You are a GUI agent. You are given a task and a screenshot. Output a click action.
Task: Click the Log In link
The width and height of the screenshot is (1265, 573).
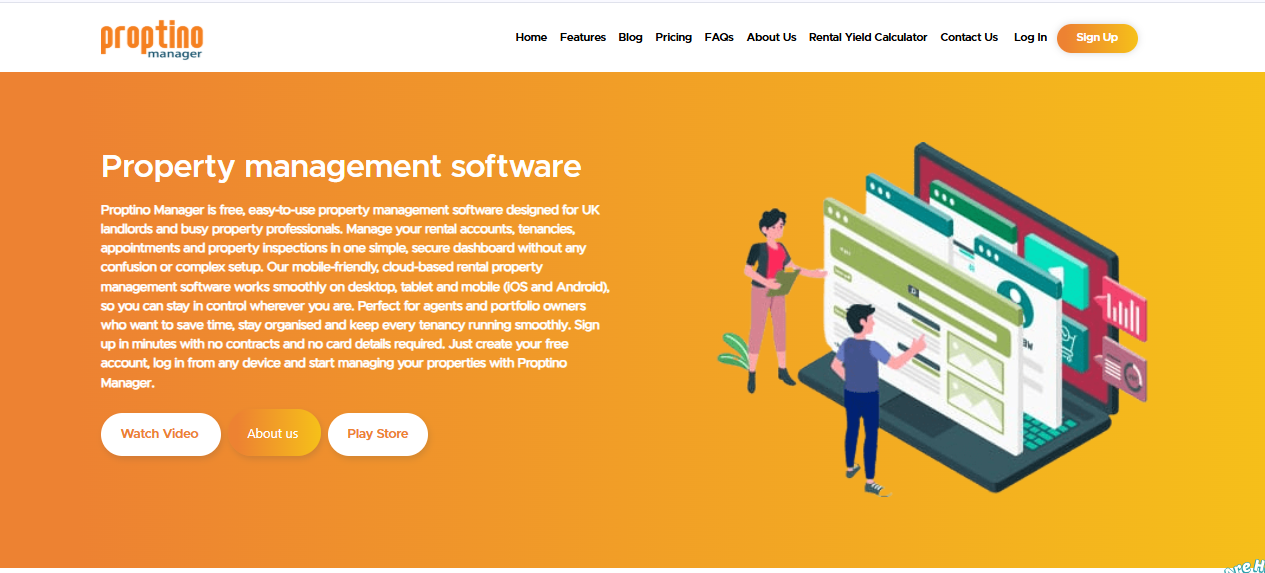(1030, 38)
